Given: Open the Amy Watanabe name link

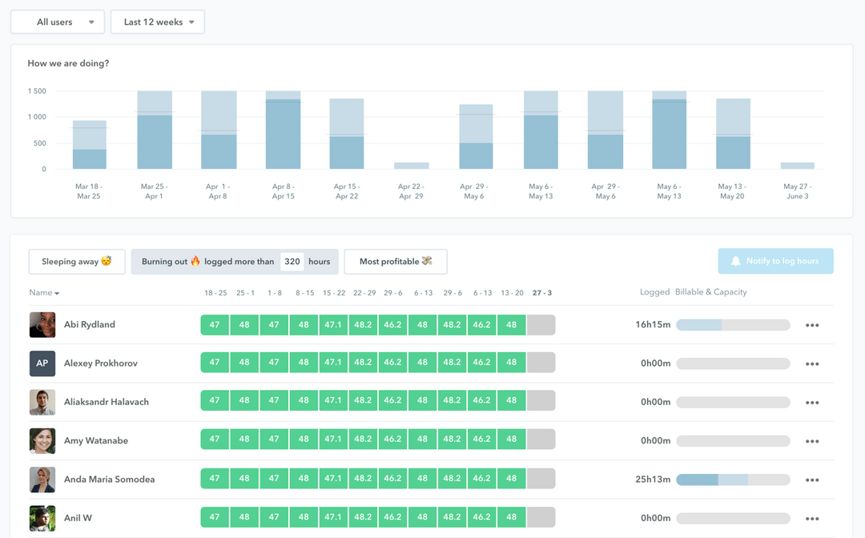Looking at the screenshot, I should click(x=96, y=441).
